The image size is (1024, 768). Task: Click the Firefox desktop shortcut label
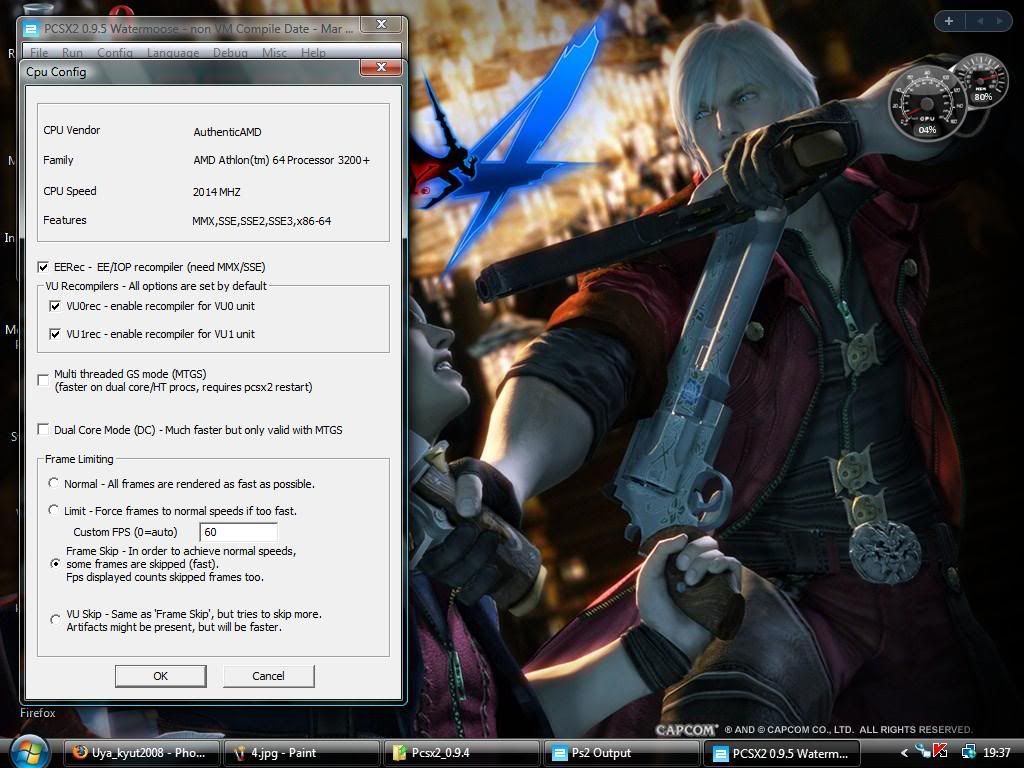tap(38, 713)
